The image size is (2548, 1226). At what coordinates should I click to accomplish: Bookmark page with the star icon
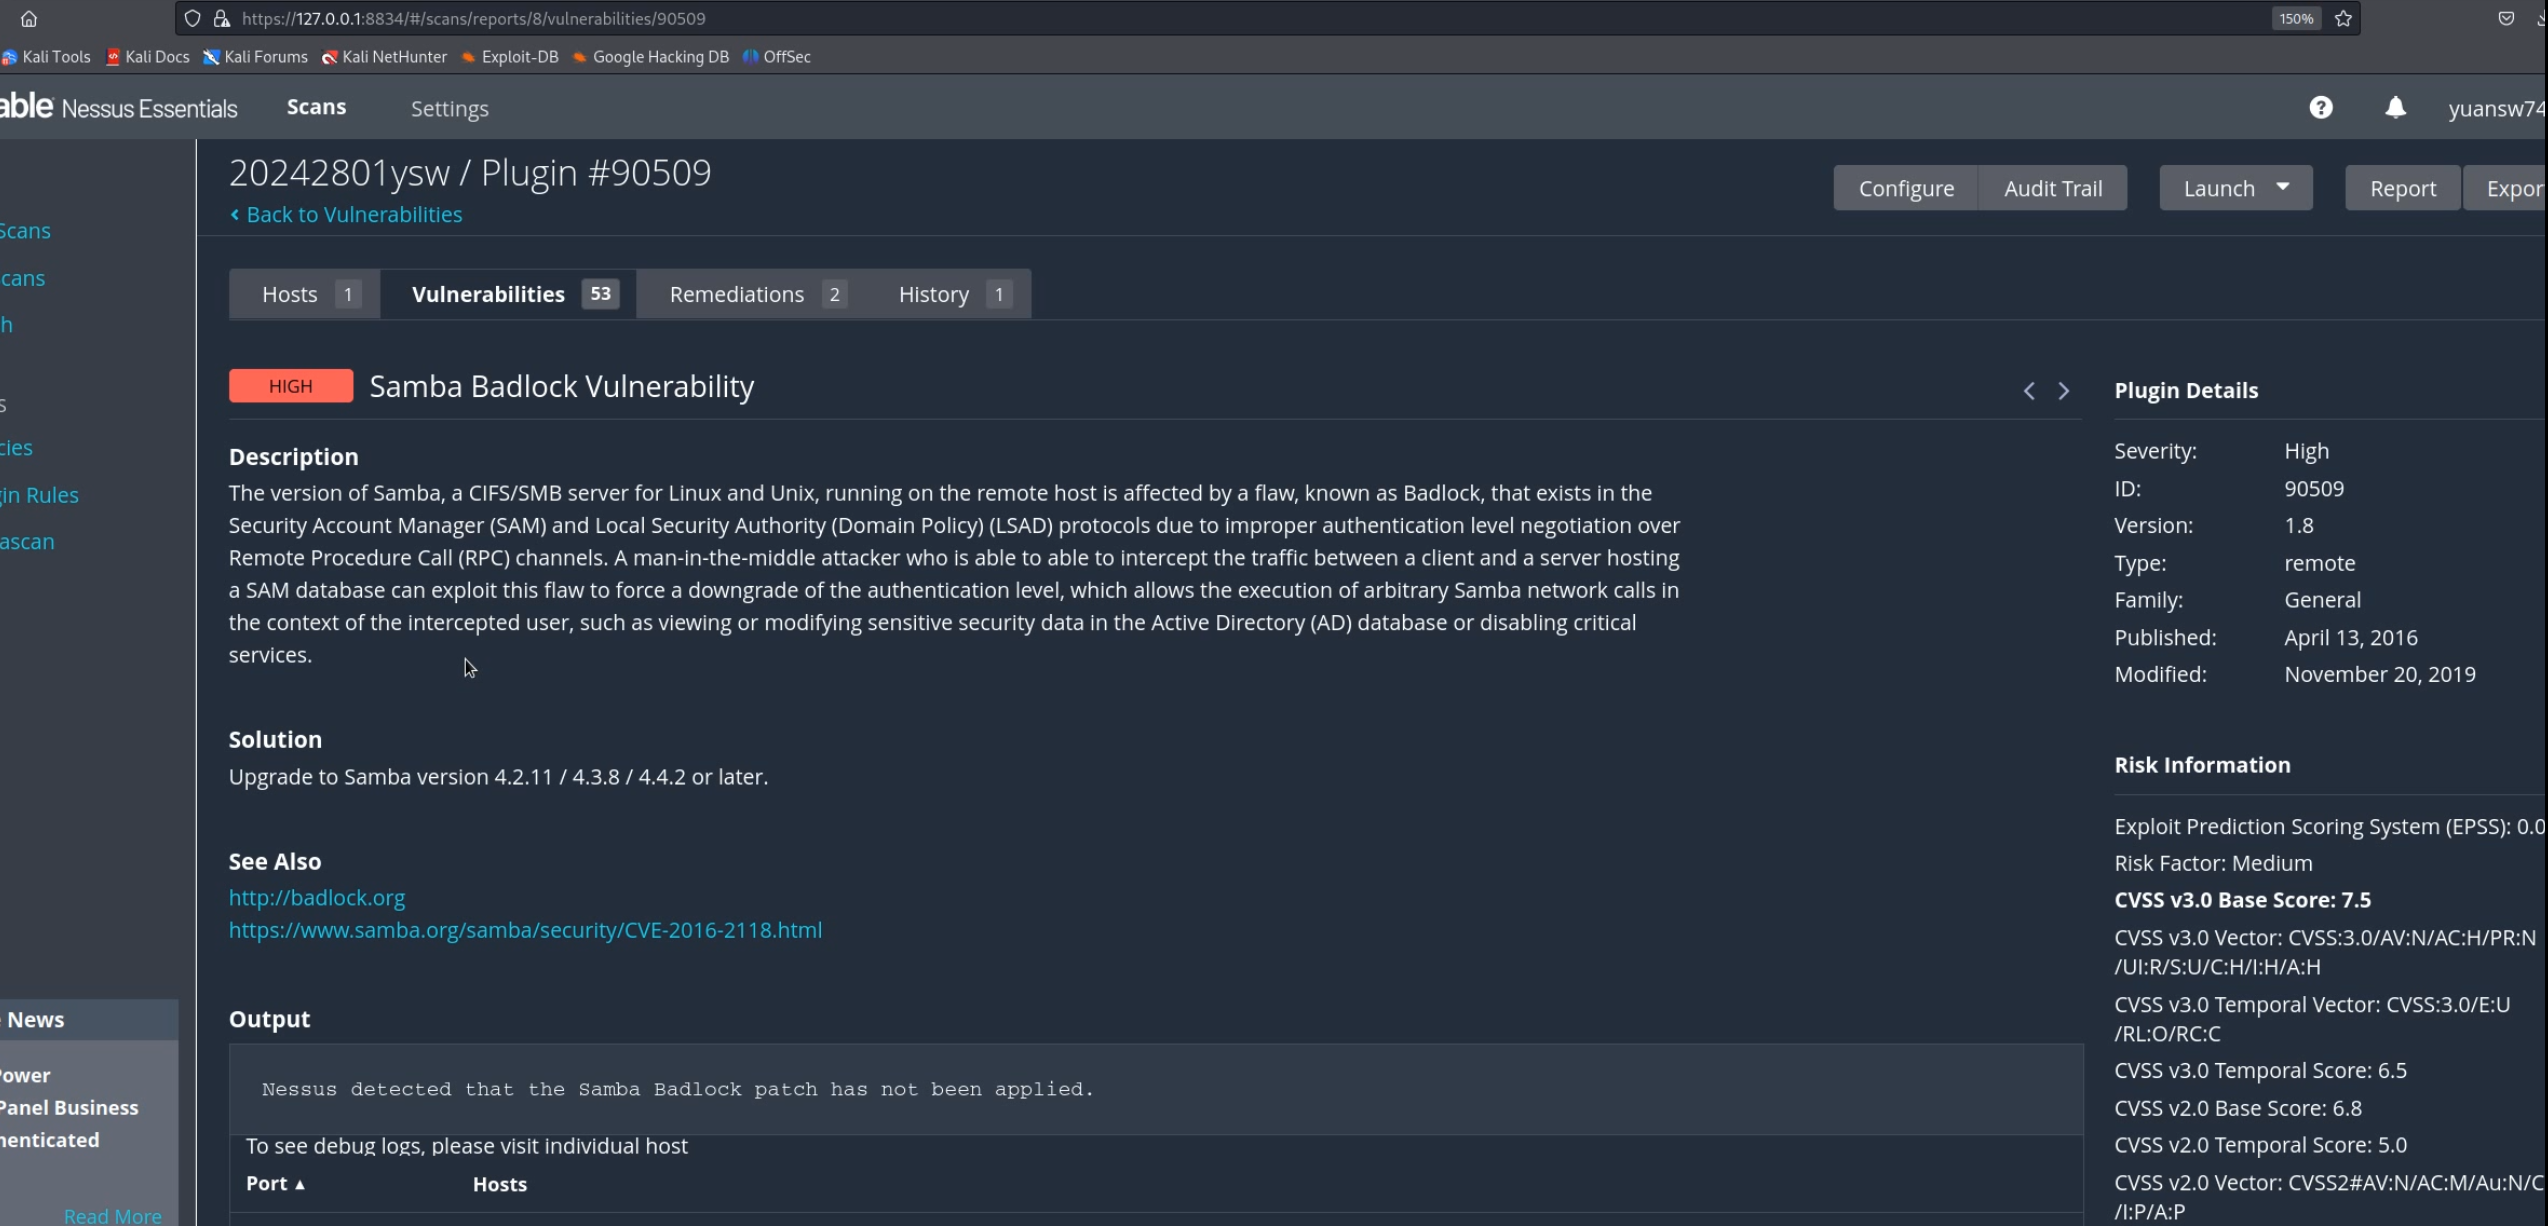pos(2343,18)
